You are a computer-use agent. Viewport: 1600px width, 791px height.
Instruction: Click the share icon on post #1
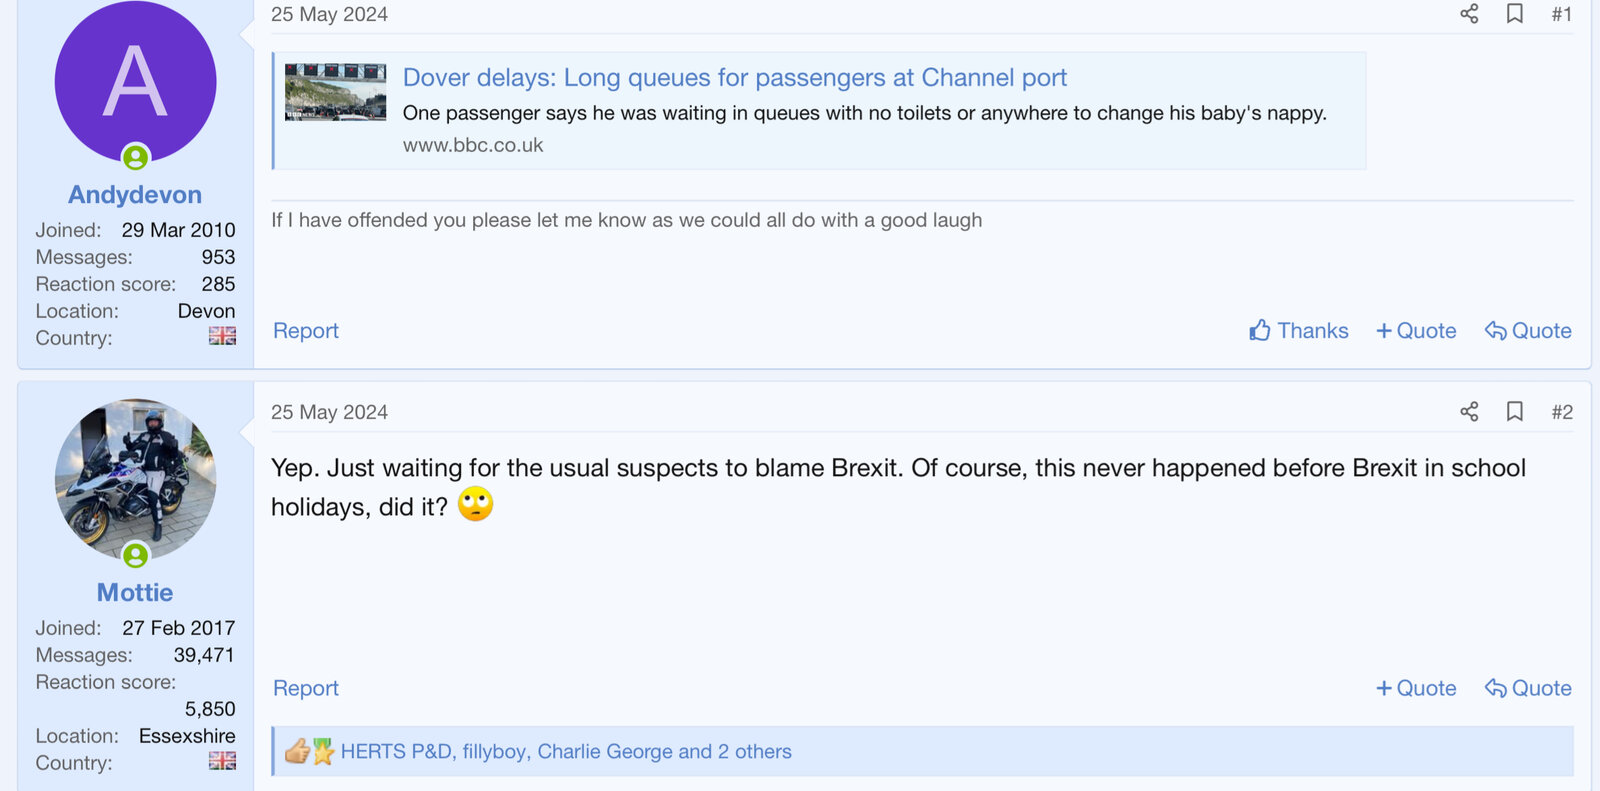click(1469, 14)
